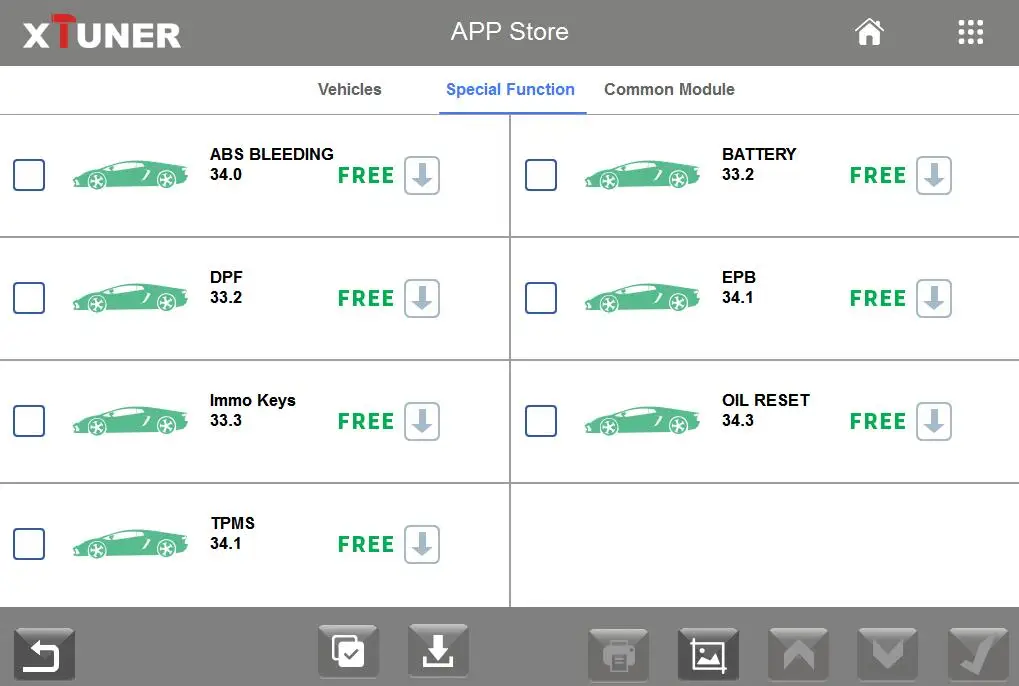
Task: Tick the BATTERY checkbox
Action: pos(541,176)
